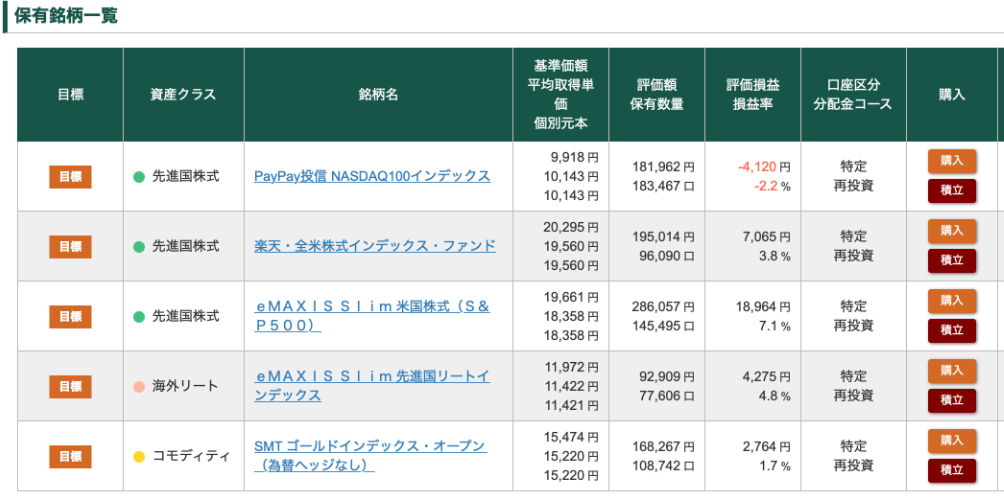The width and height of the screenshot is (1004, 498).
Task: Click 積立 button for PayPay NASDAQ100 row
Action: tap(951, 191)
